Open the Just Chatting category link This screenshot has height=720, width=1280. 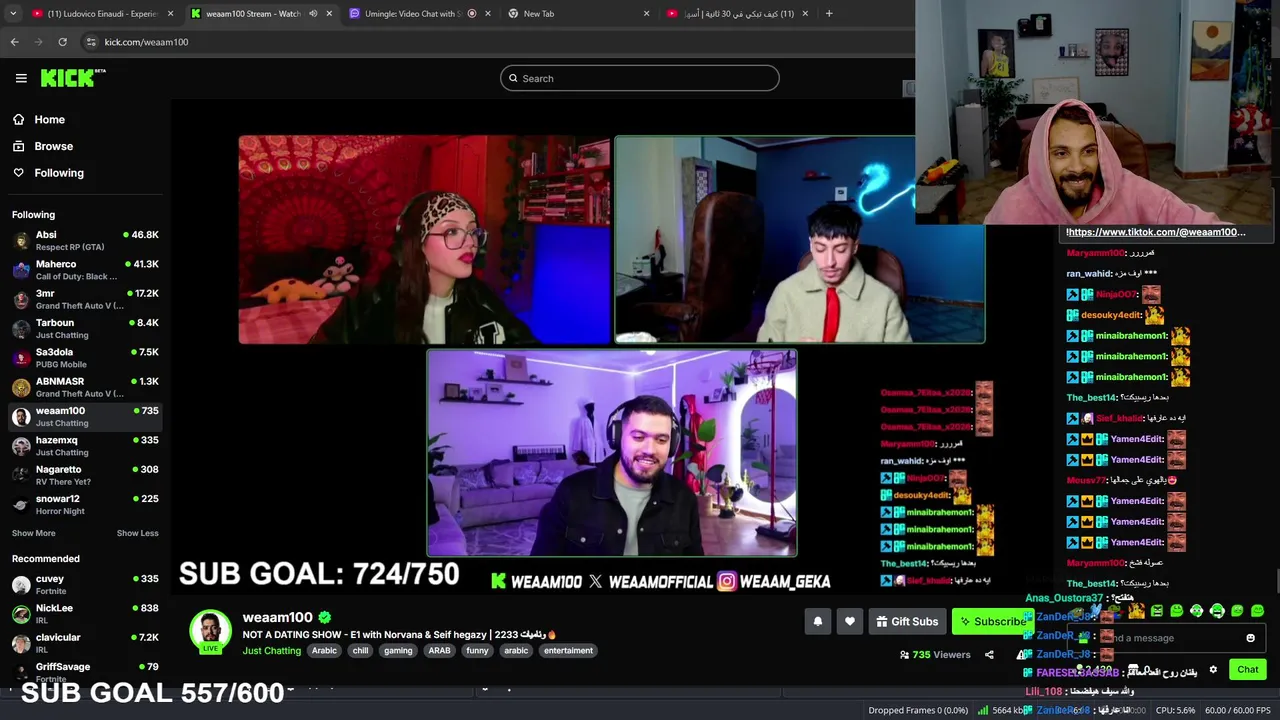coord(271,651)
